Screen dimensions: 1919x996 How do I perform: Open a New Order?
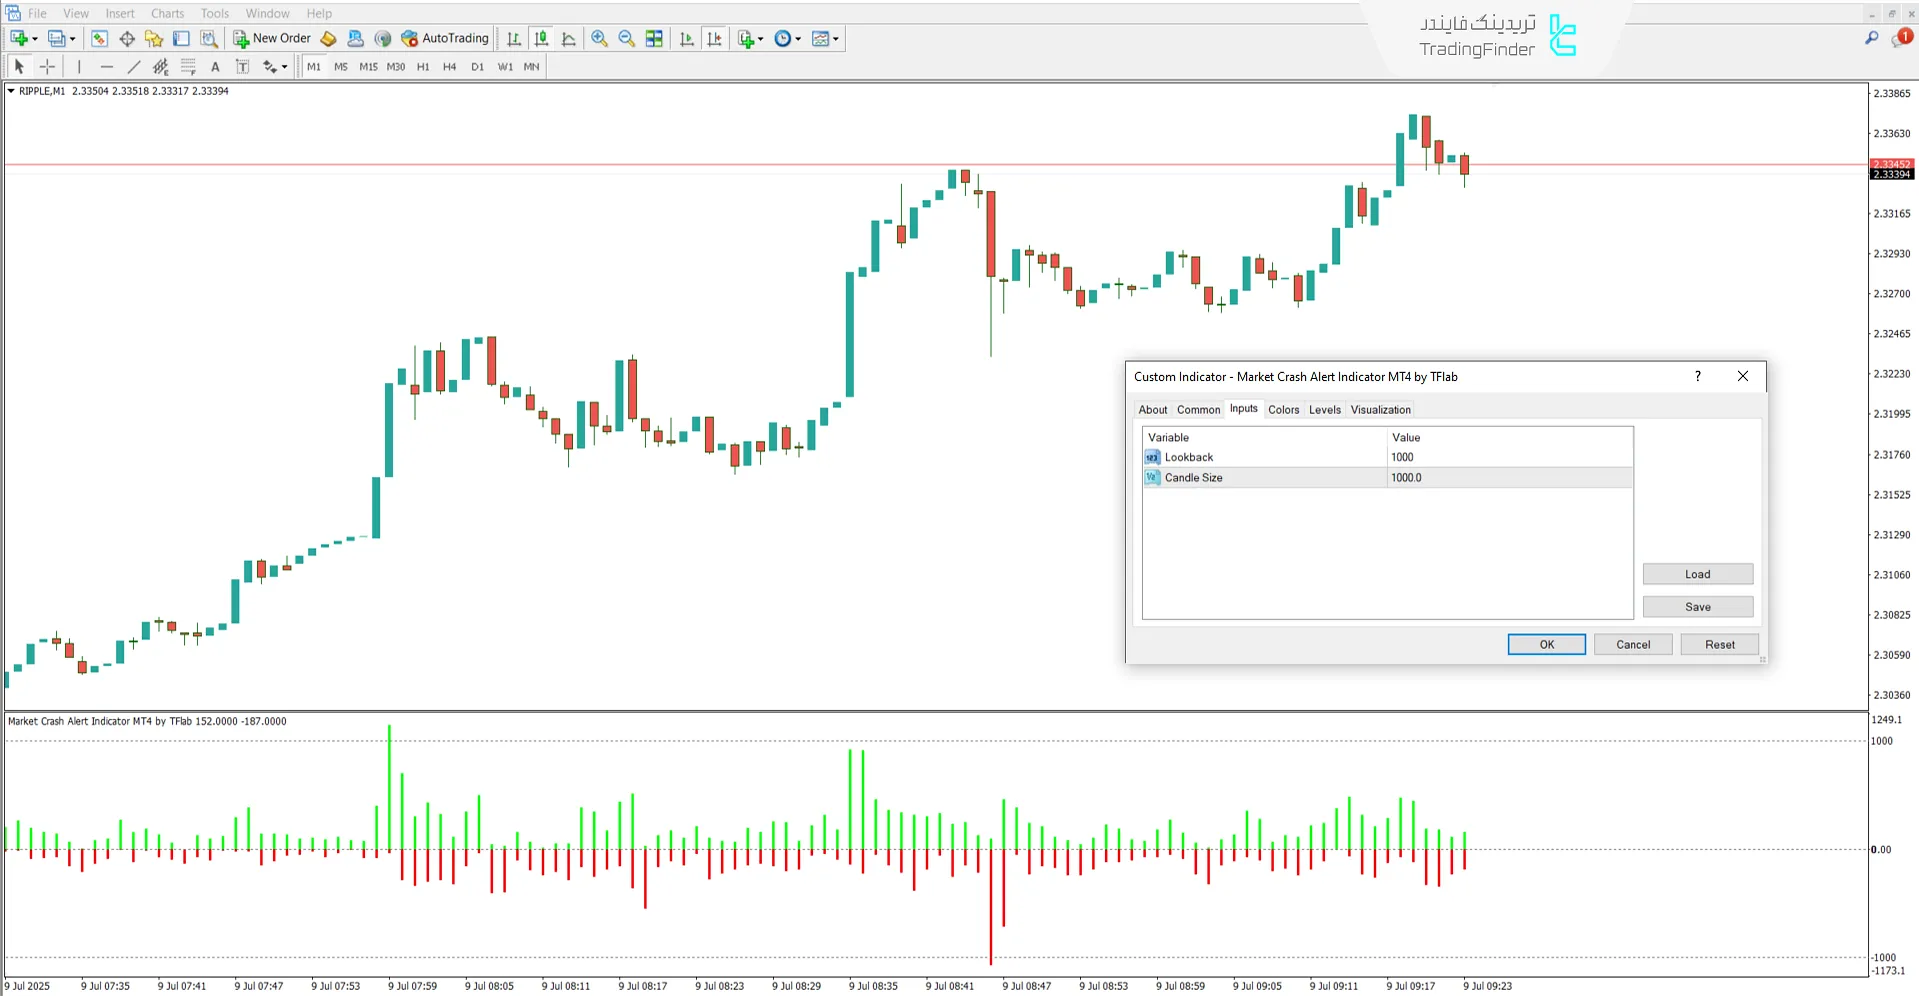[270, 38]
